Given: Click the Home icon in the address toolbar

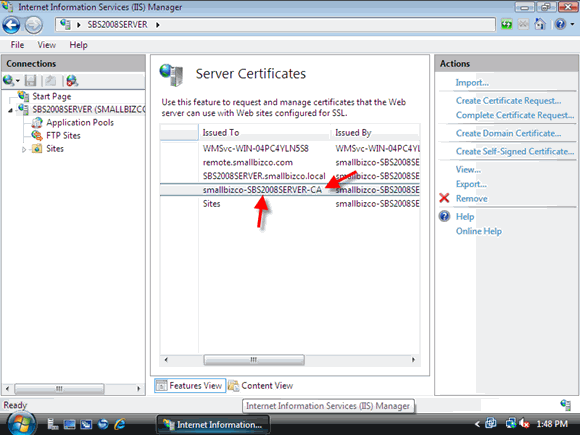Looking at the screenshot, I should pyautogui.click(x=540, y=24).
